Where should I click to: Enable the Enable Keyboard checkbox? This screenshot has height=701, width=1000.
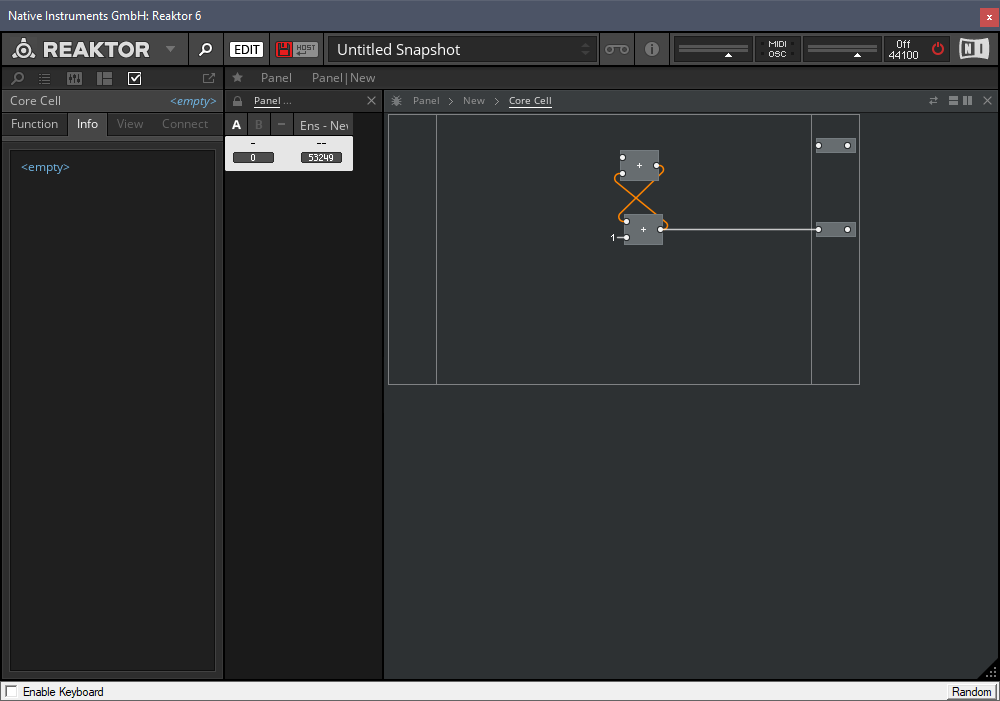pos(11,691)
